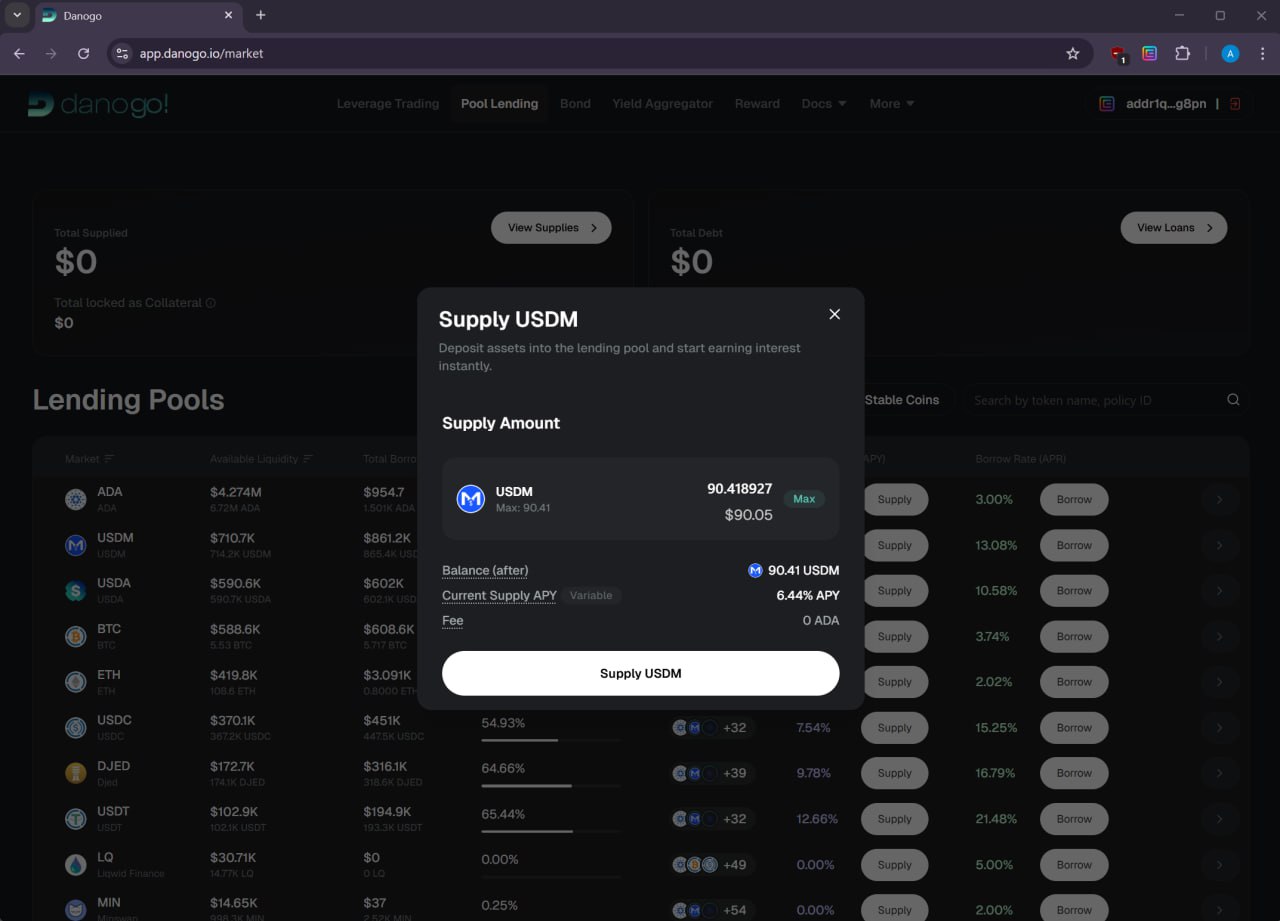Click the Danogo logo

tap(98, 104)
